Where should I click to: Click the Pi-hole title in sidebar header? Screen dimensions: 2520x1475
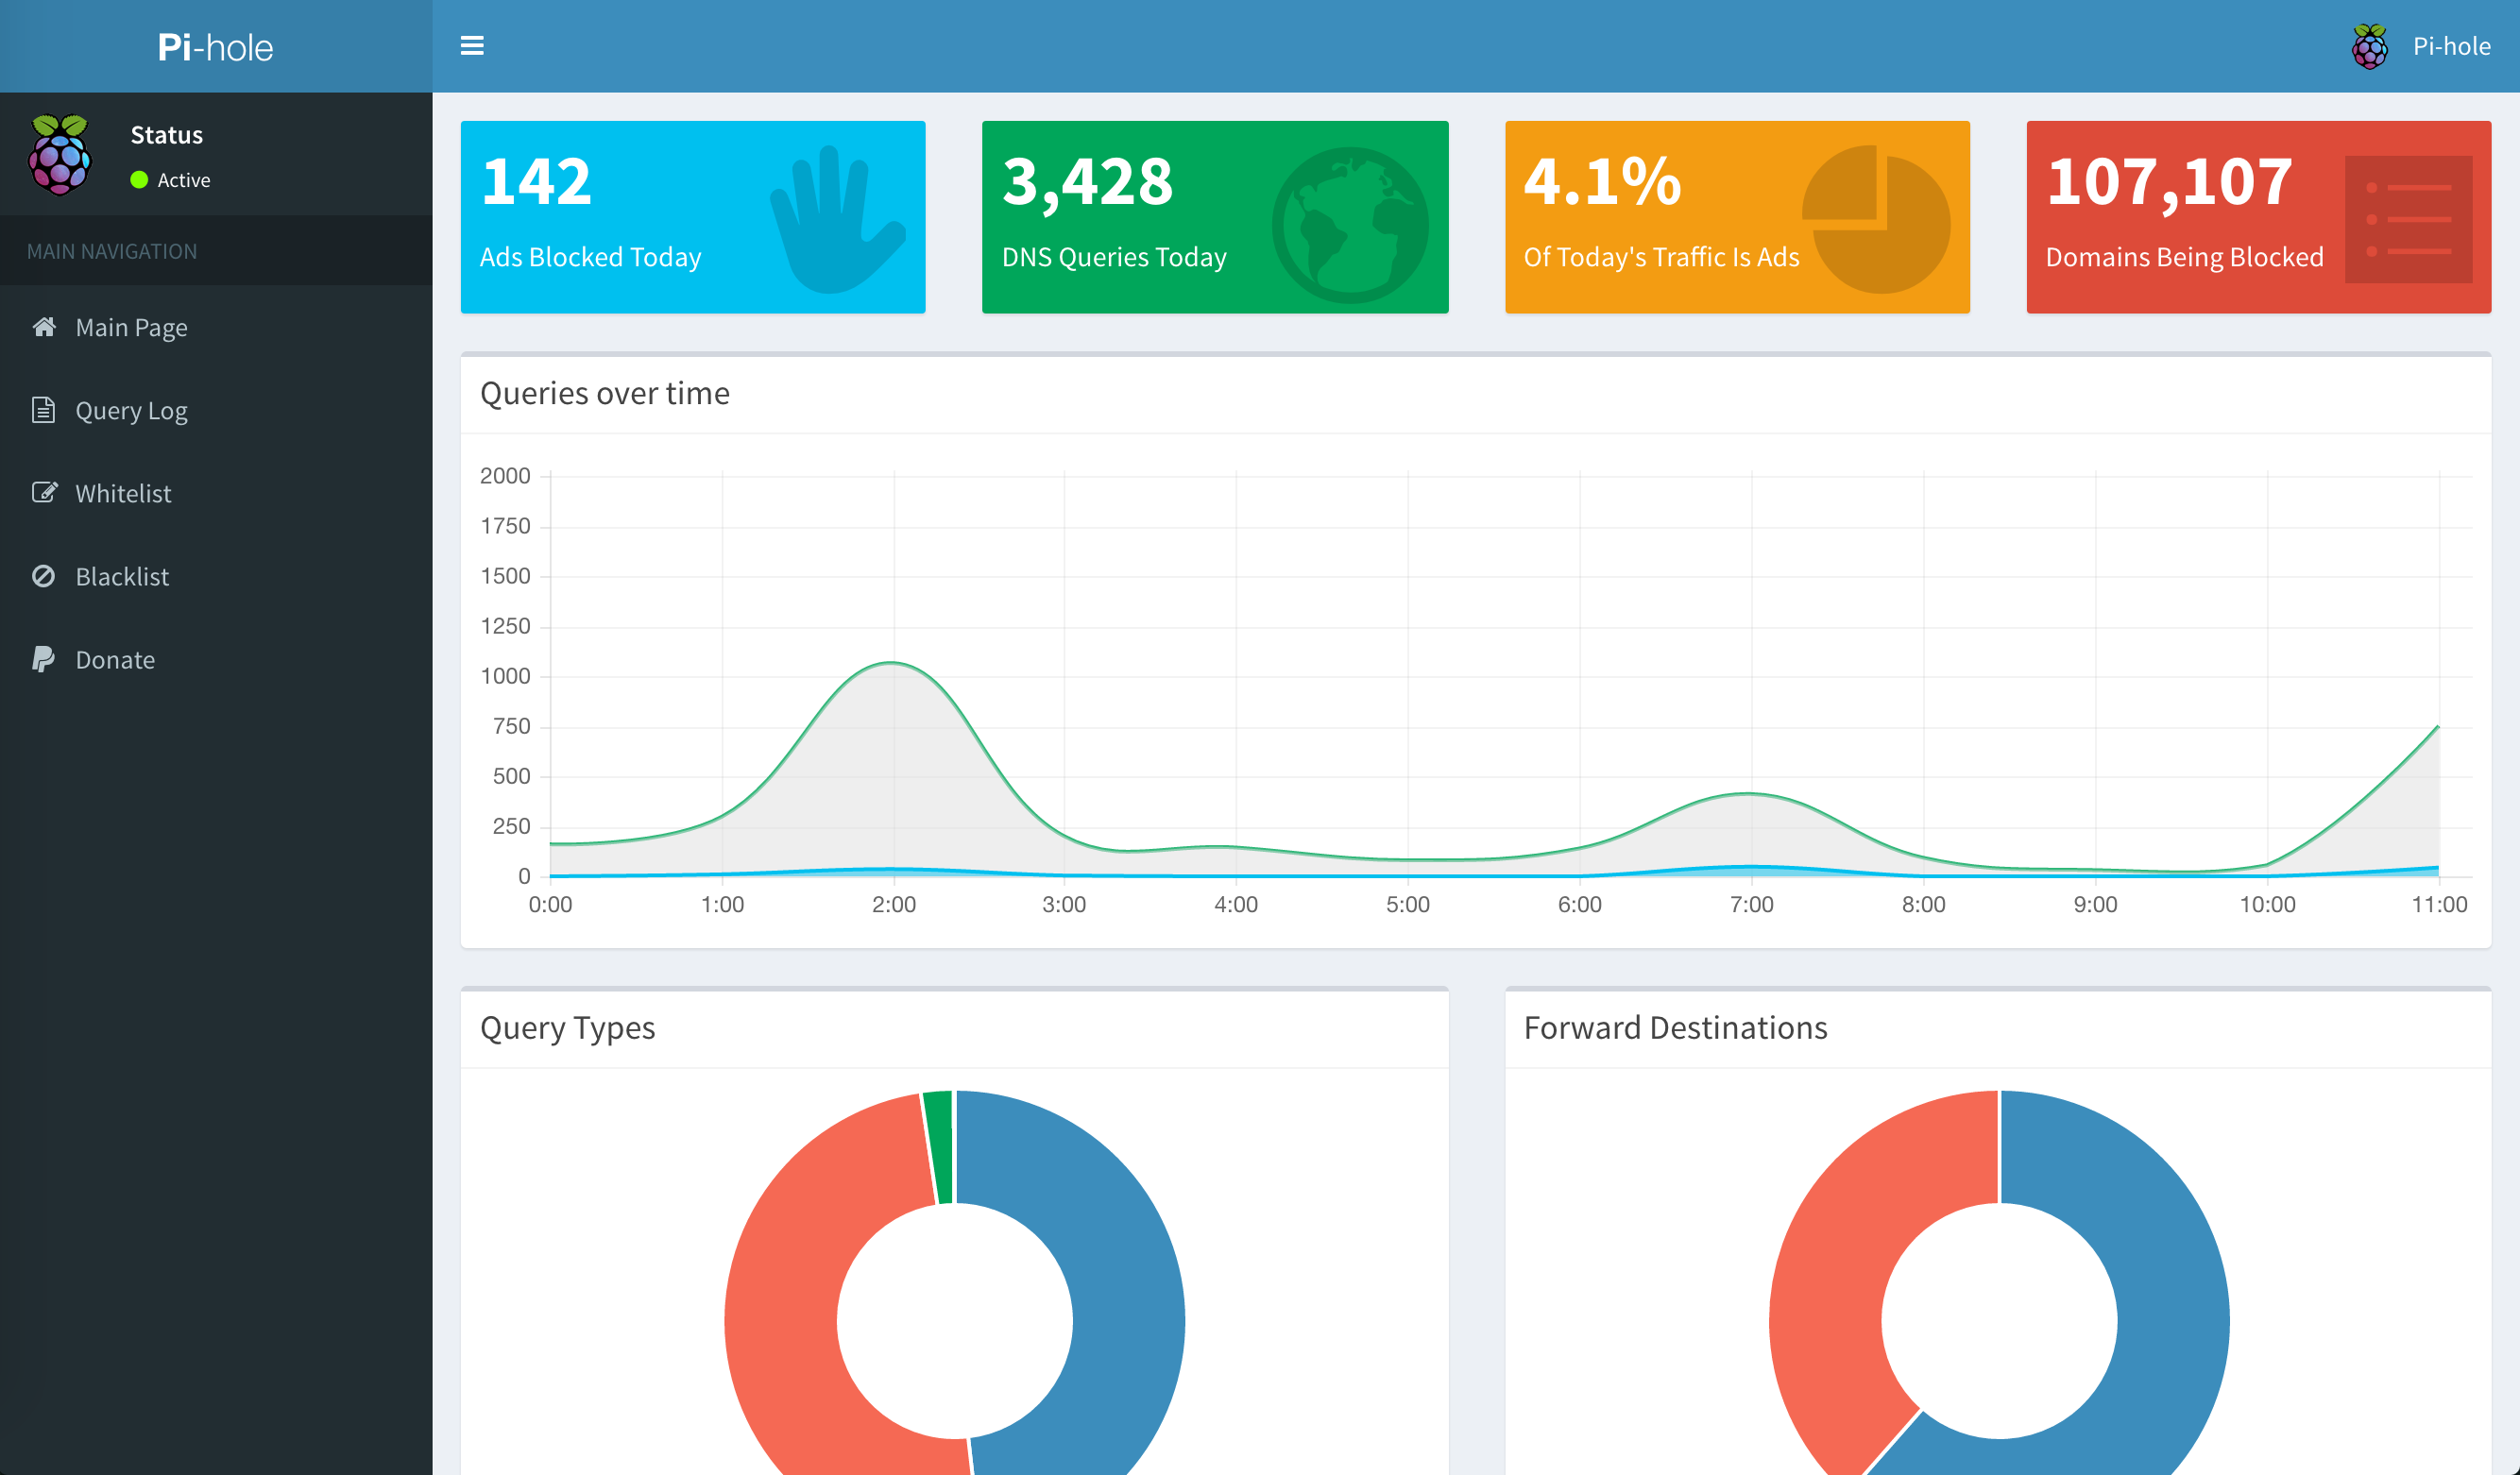(x=215, y=47)
